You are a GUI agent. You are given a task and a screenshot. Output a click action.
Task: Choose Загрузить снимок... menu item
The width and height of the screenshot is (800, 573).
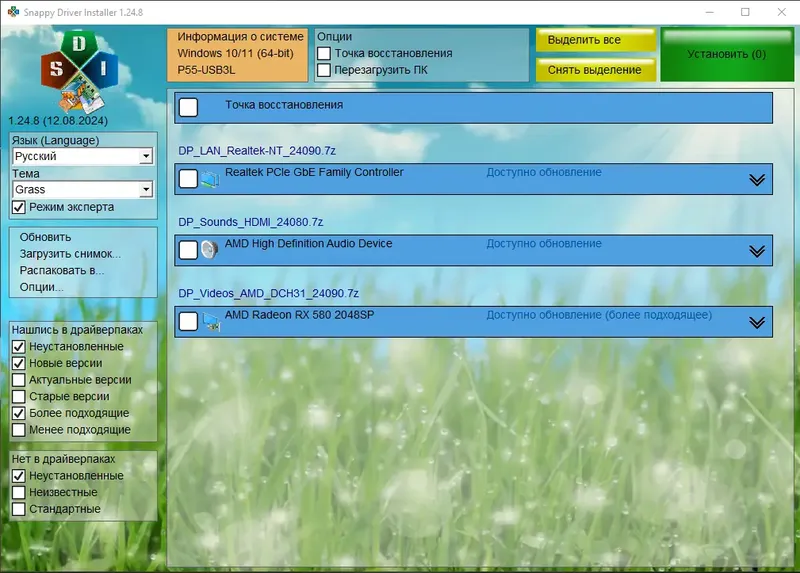[70, 254]
